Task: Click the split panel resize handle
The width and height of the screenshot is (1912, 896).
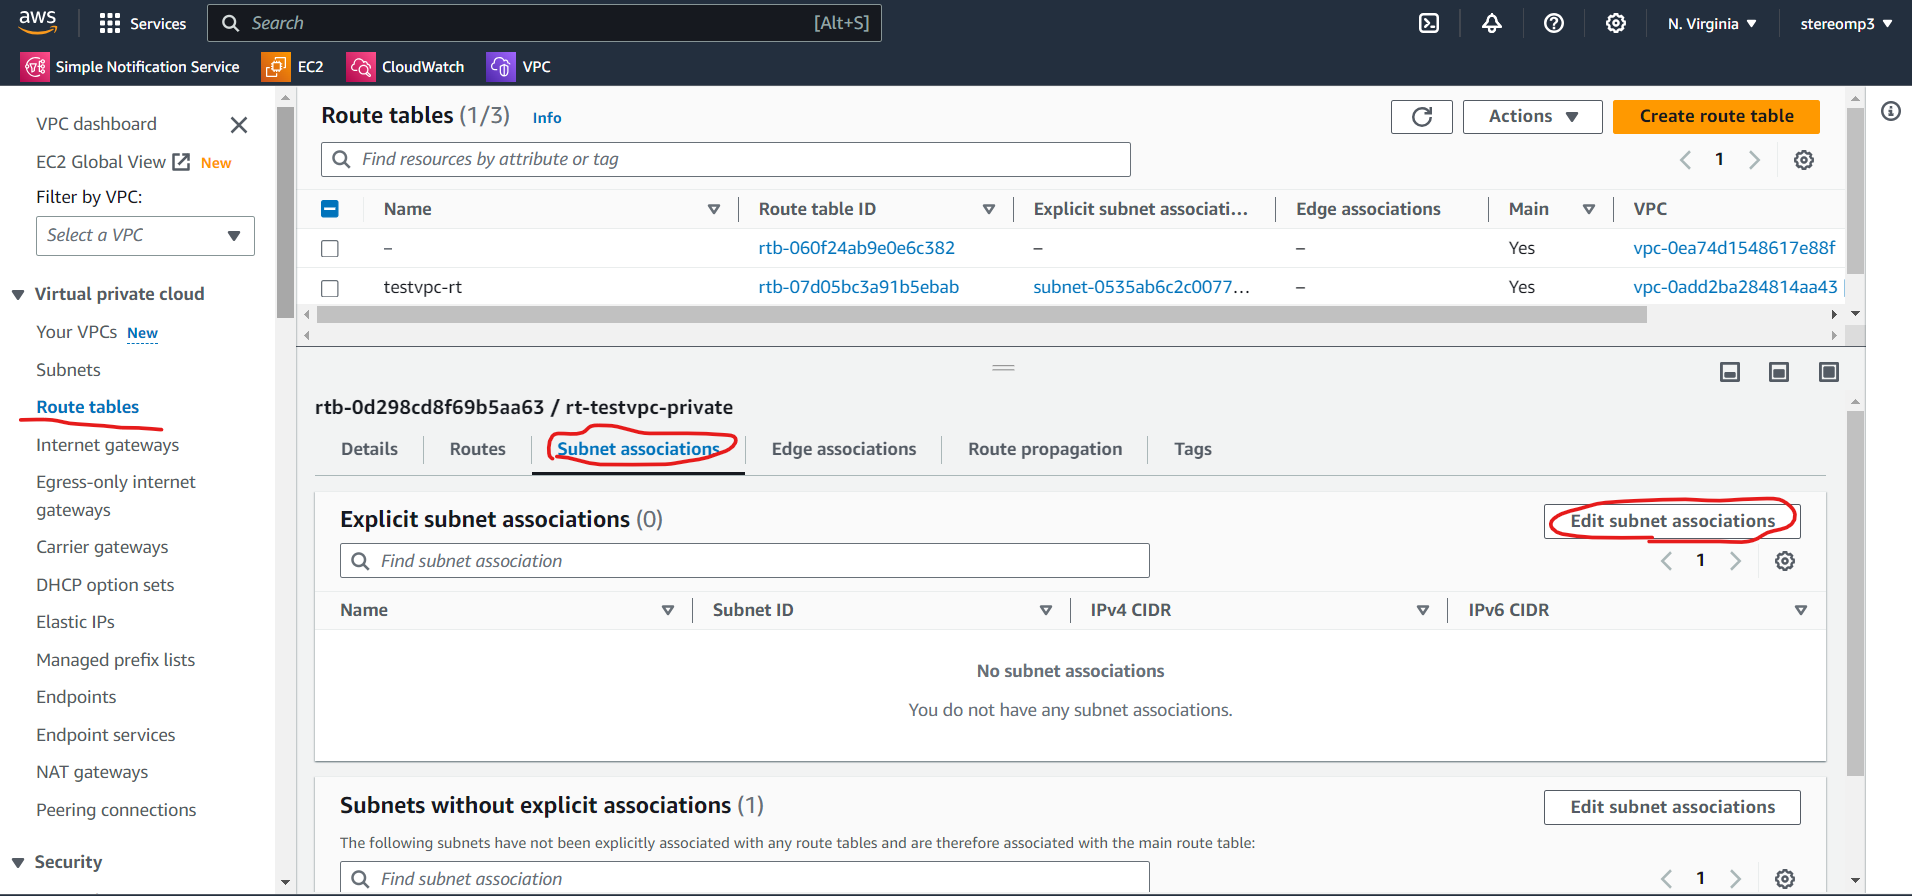Action: [1003, 368]
